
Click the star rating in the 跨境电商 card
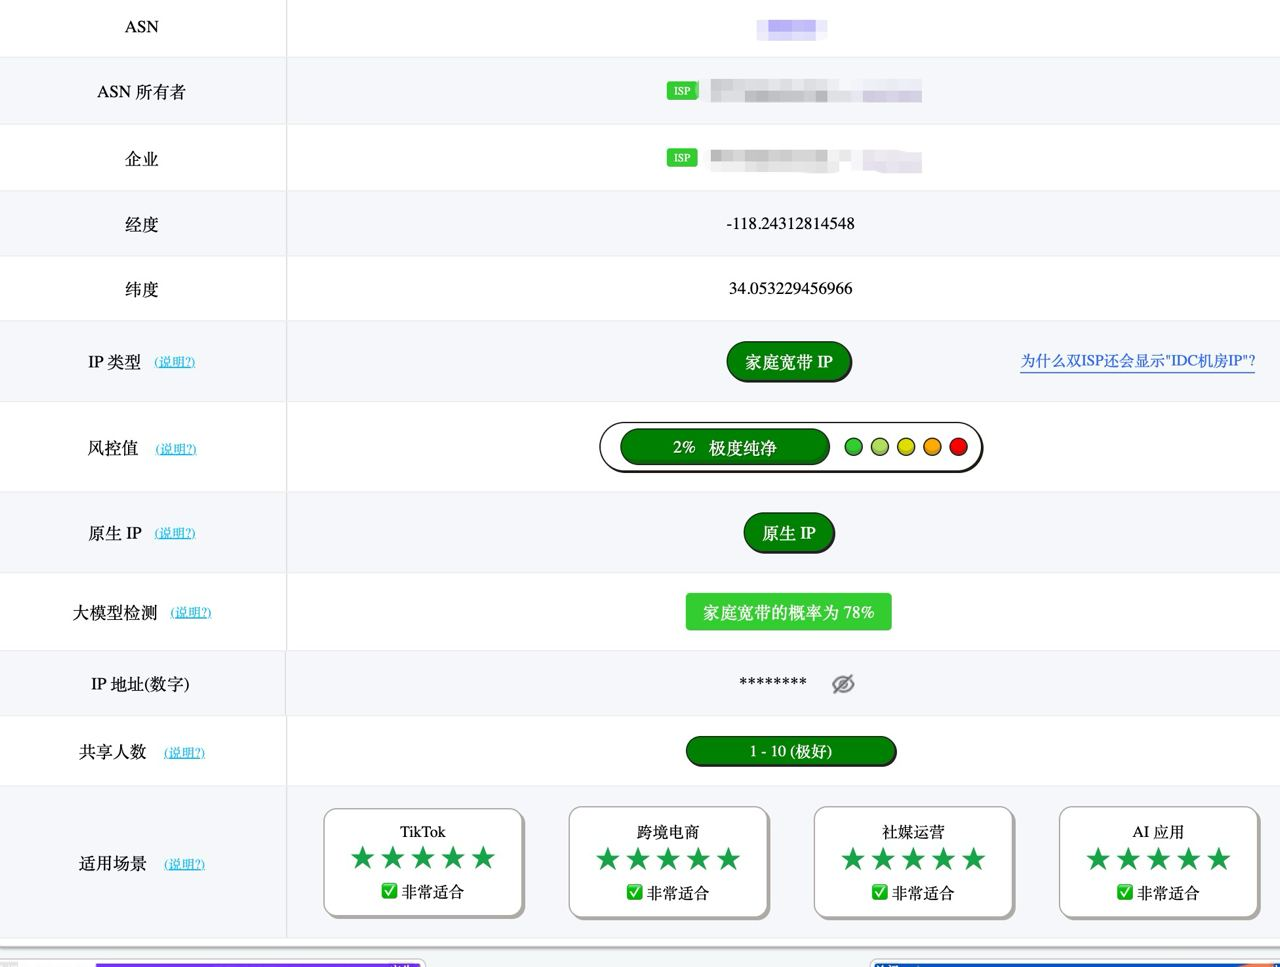pyautogui.click(x=668, y=859)
